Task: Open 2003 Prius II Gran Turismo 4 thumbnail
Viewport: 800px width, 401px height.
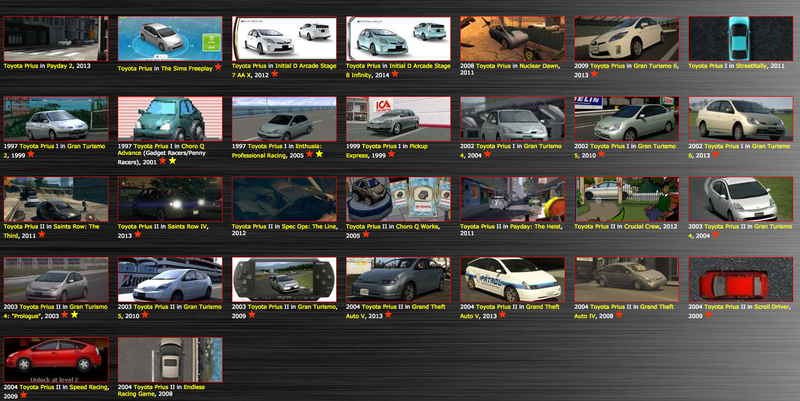Action: coord(741,199)
